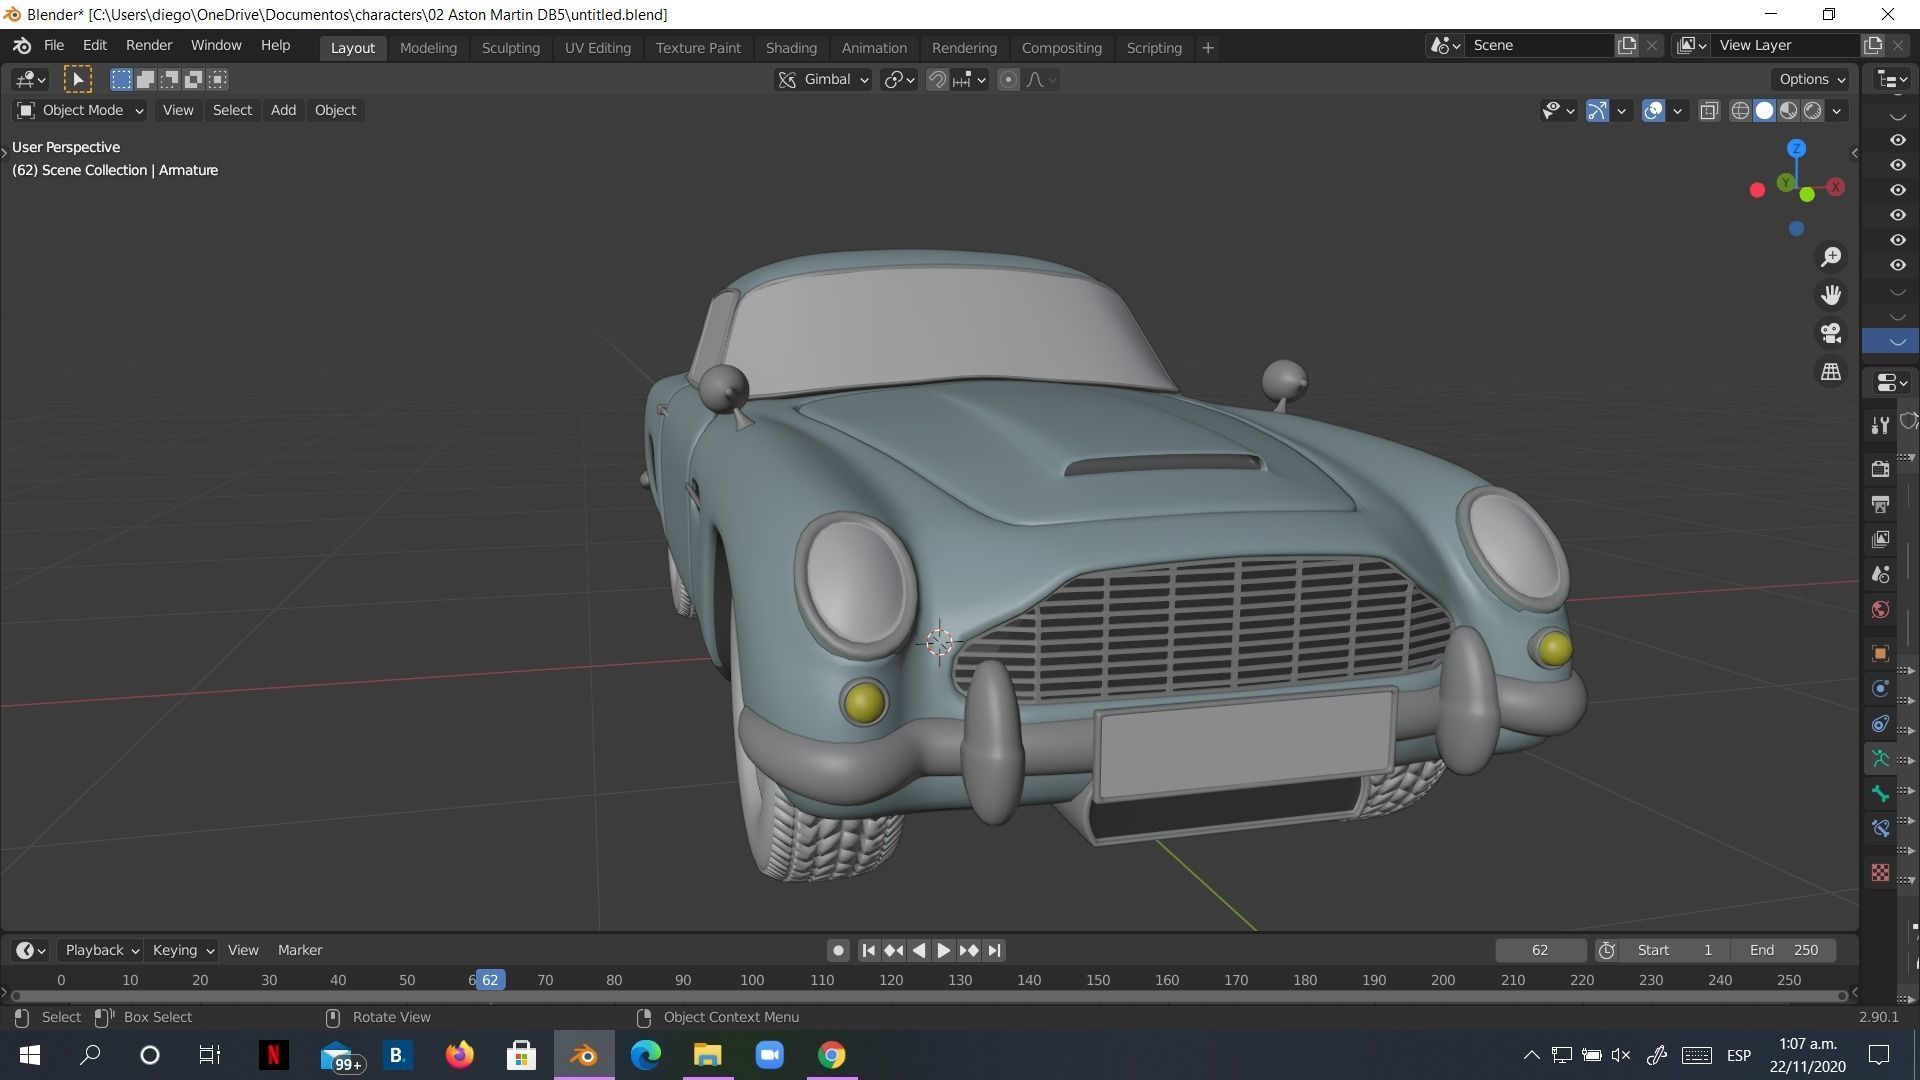1920x1080 pixels.
Task: Switch to wireframe viewport shading
Action: coord(1740,111)
